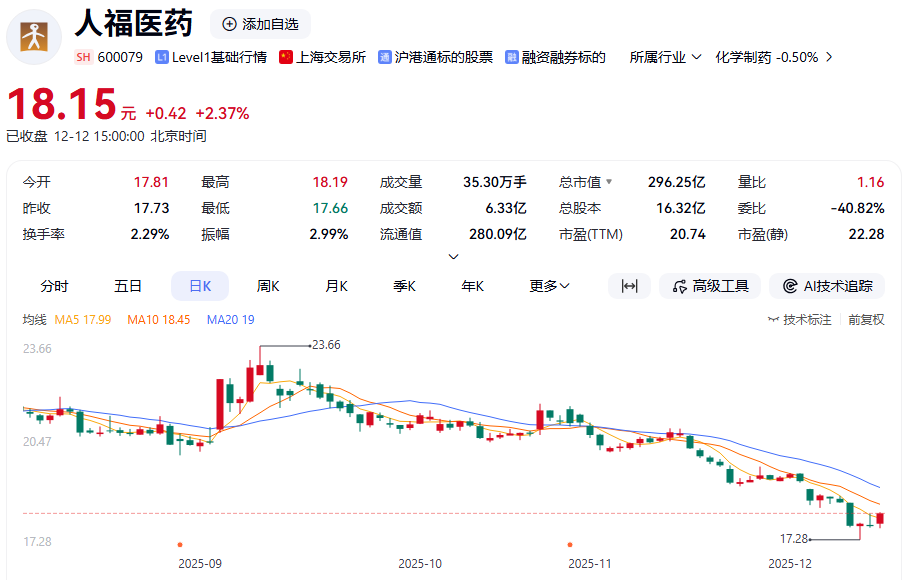Open AI技术追踪 feature
The width and height of the screenshot is (911, 580).
pos(834,286)
